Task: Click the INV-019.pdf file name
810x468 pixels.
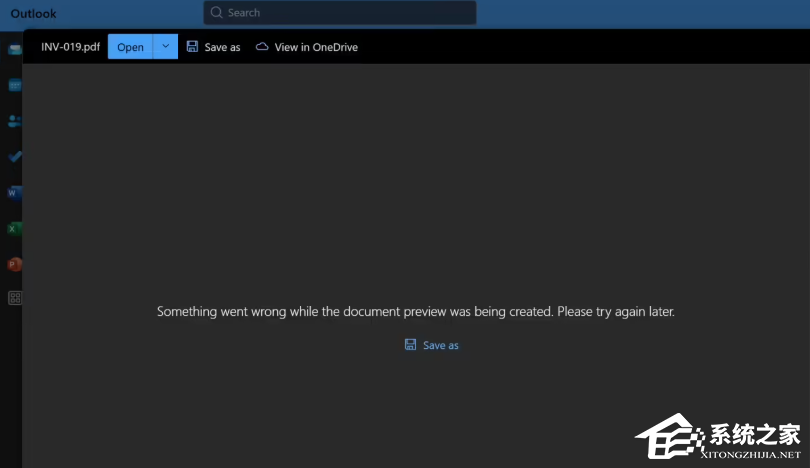Action: [70, 47]
